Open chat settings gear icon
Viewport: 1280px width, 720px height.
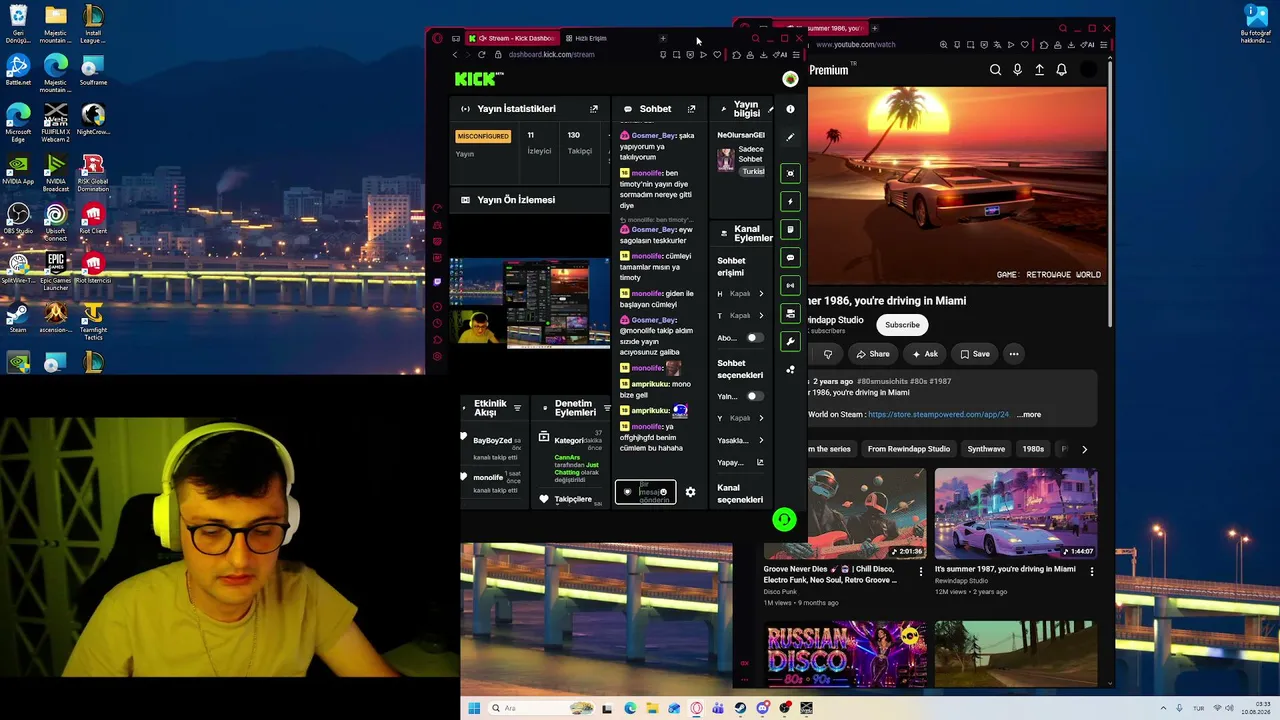point(690,492)
